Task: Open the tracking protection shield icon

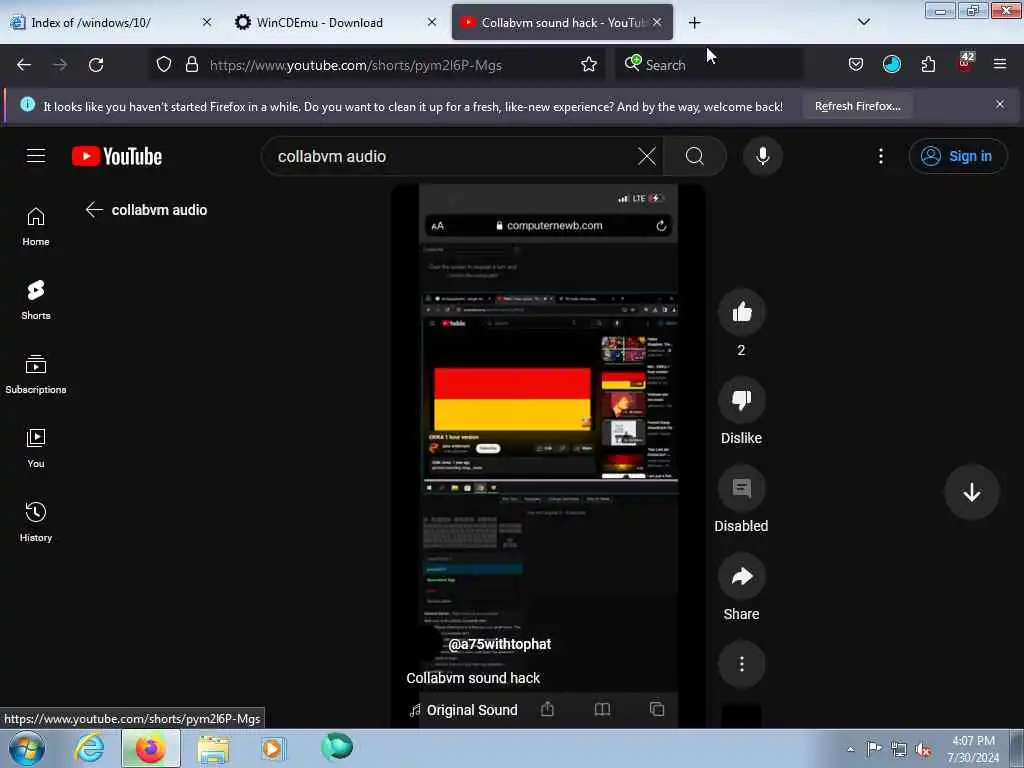Action: point(164,65)
